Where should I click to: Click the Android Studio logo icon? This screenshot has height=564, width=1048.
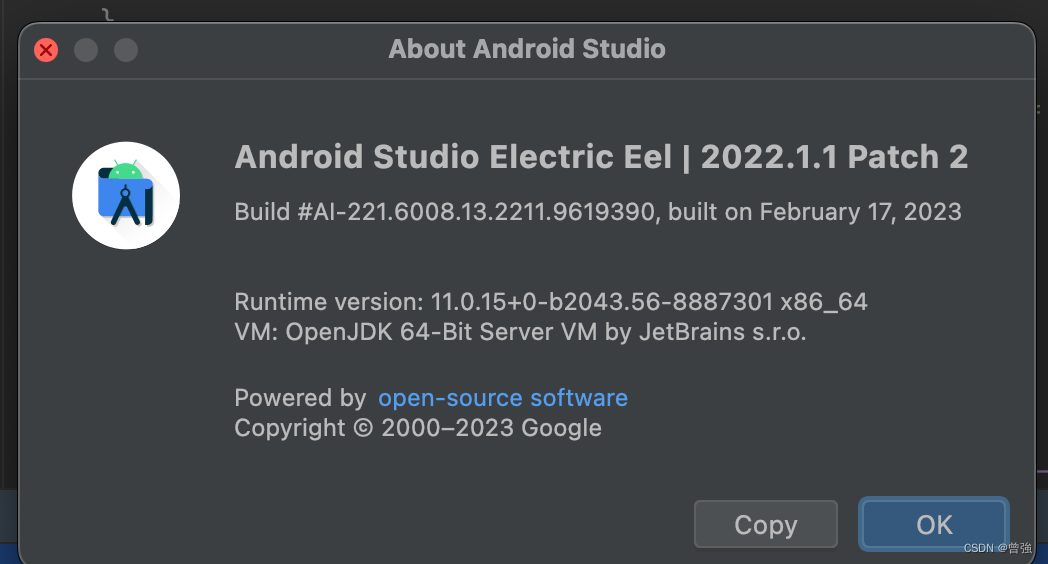point(126,195)
